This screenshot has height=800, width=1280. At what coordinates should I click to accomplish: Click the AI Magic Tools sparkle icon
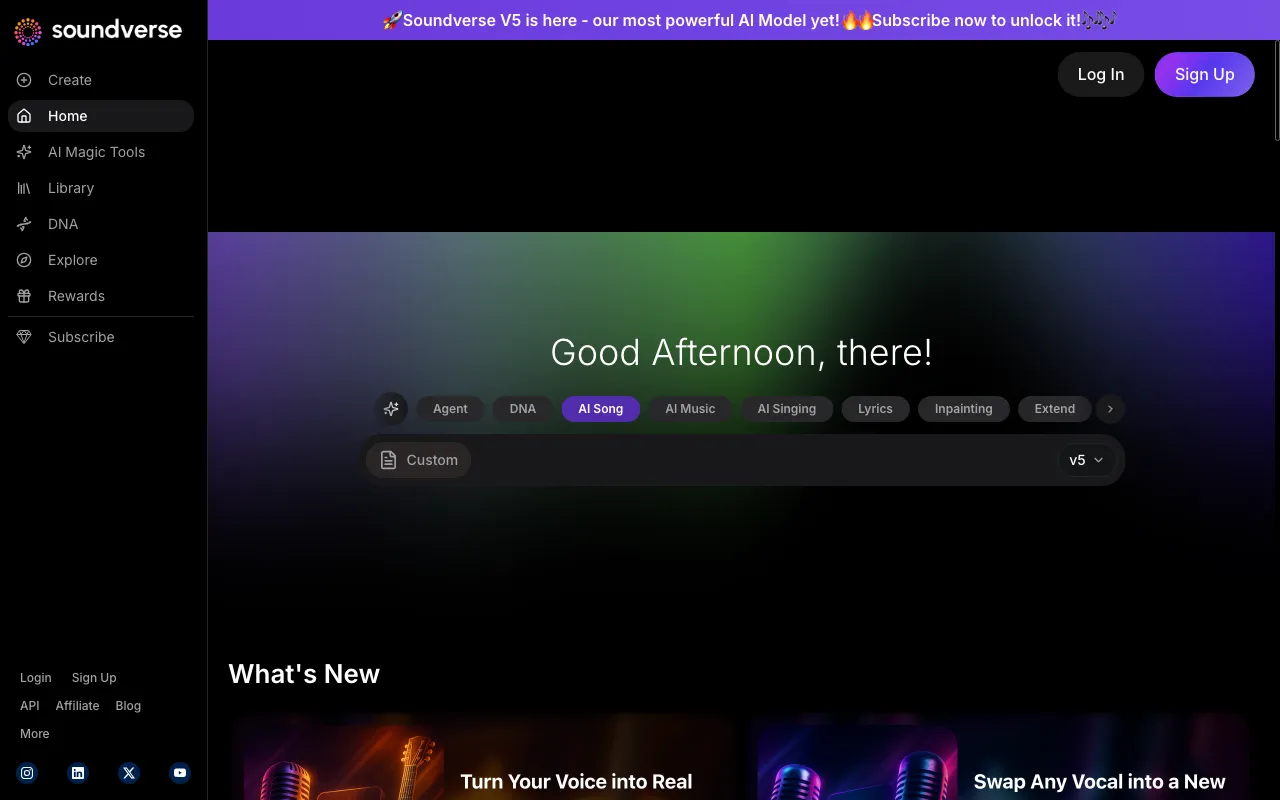24,152
